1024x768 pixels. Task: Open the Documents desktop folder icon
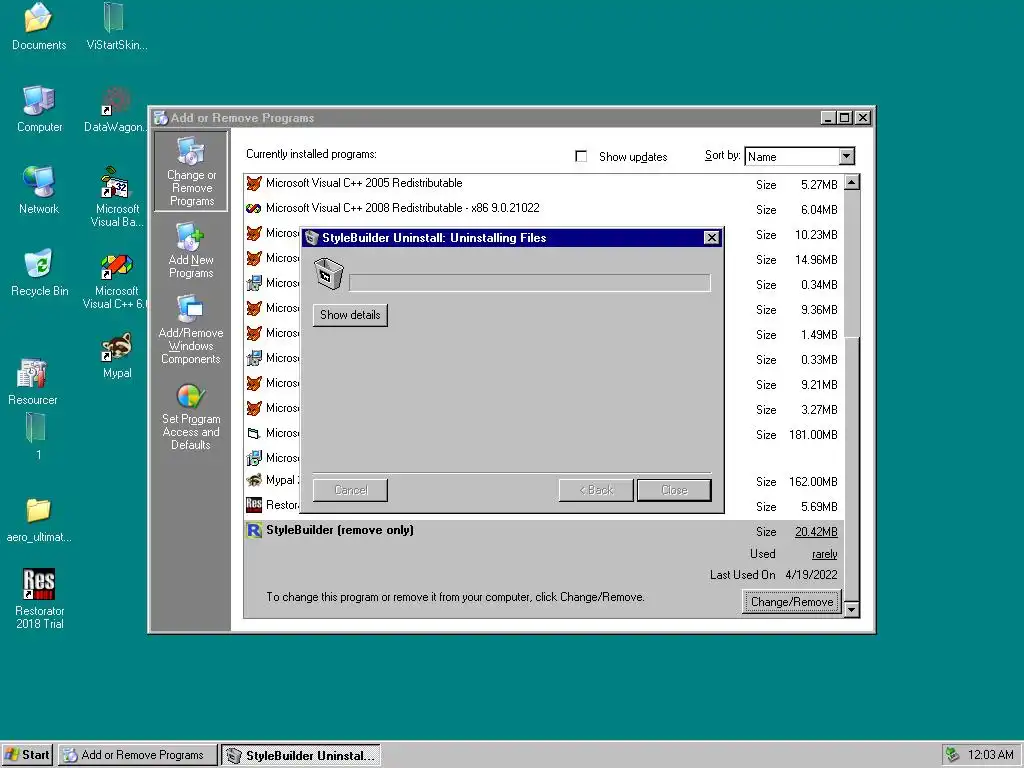point(39,19)
